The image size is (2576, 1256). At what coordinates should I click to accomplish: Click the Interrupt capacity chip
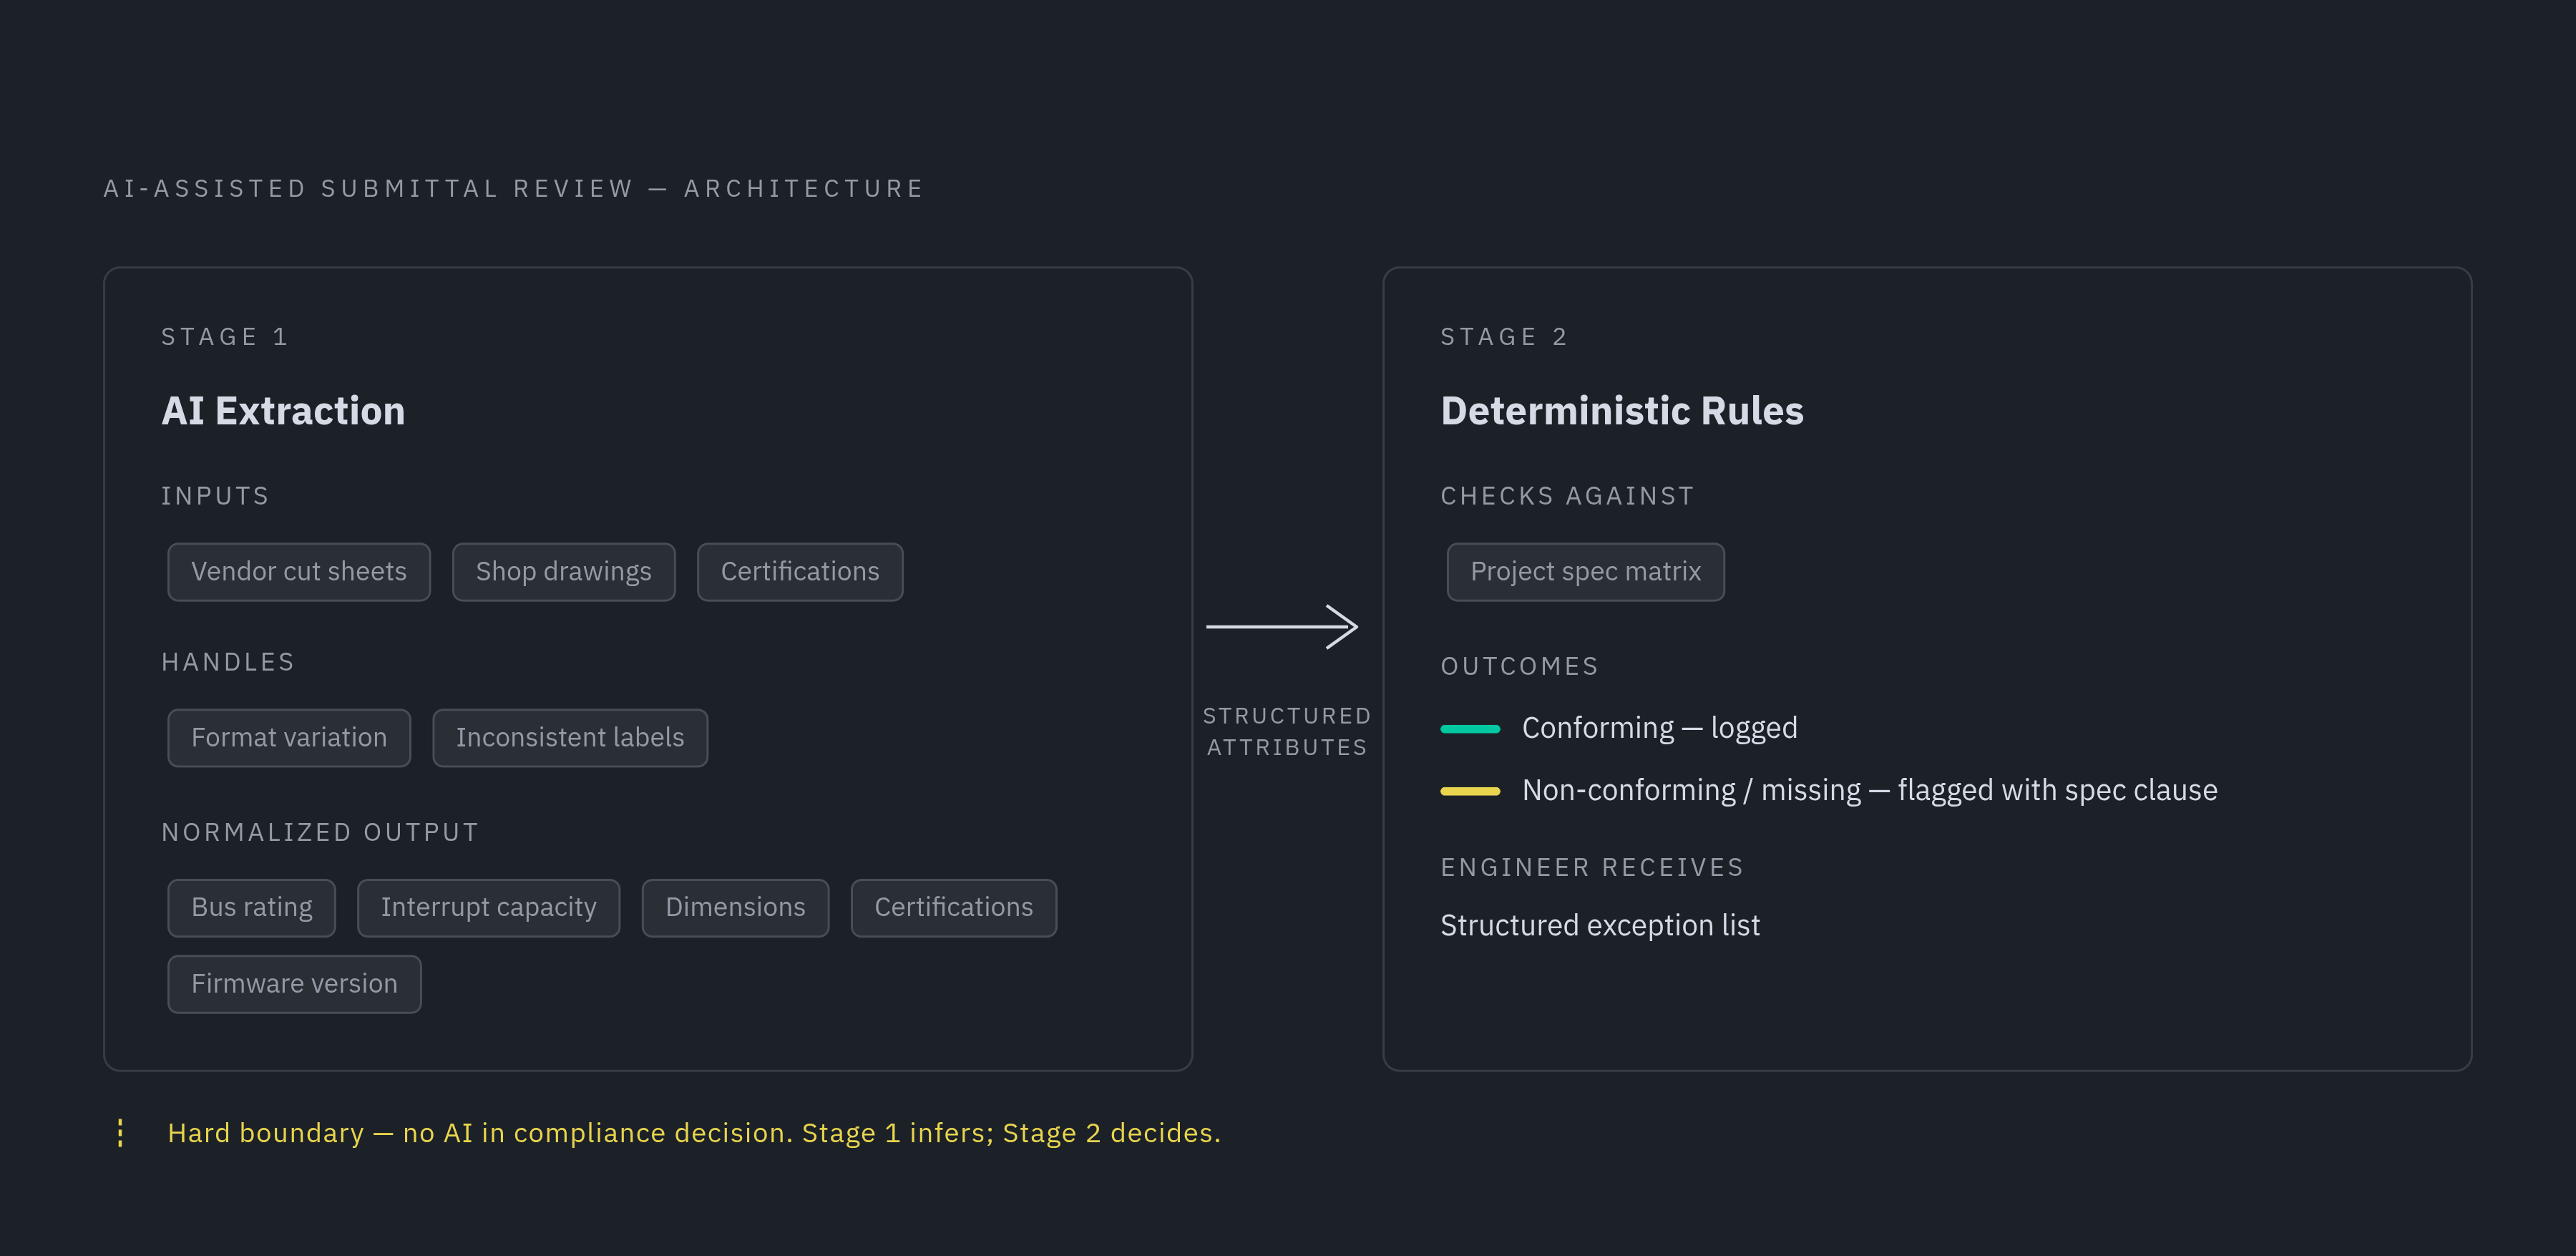point(489,908)
